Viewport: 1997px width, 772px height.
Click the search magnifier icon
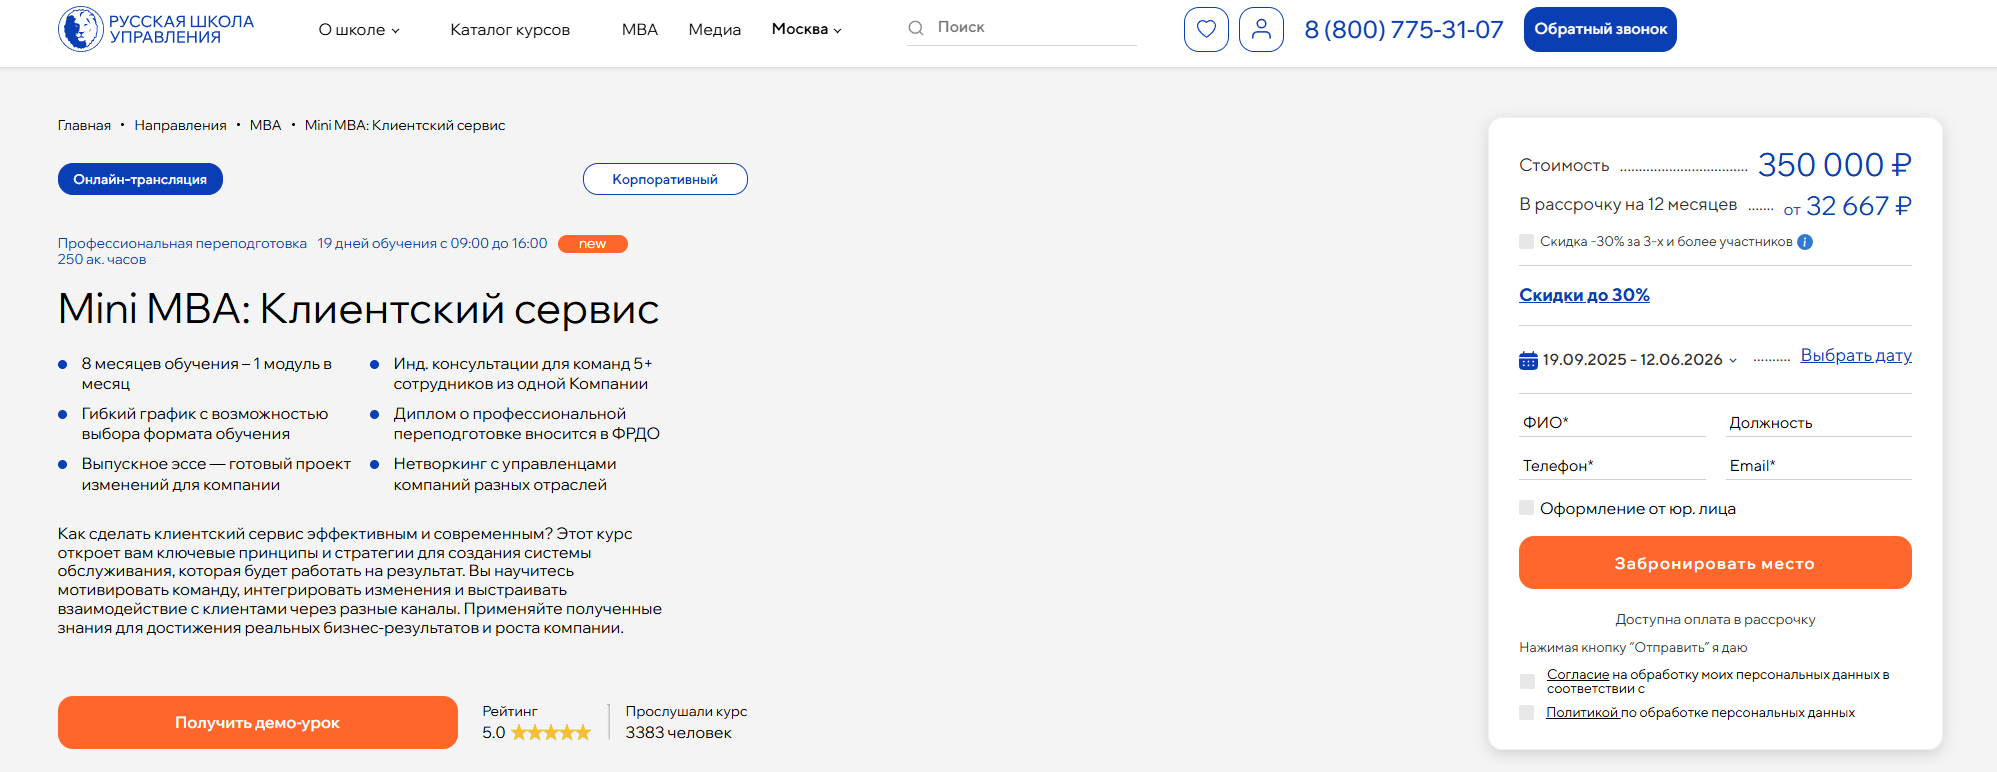[915, 28]
